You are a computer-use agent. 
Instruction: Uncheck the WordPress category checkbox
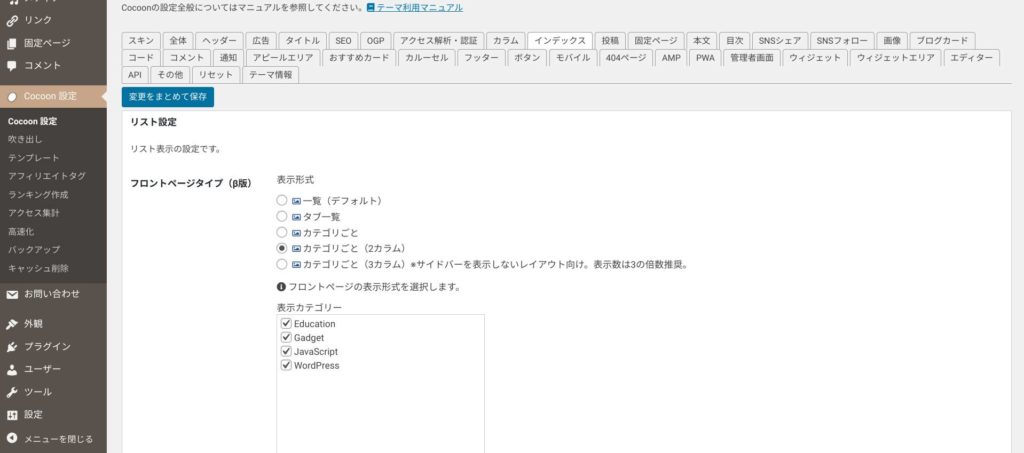pyautogui.click(x=285, y=366)
